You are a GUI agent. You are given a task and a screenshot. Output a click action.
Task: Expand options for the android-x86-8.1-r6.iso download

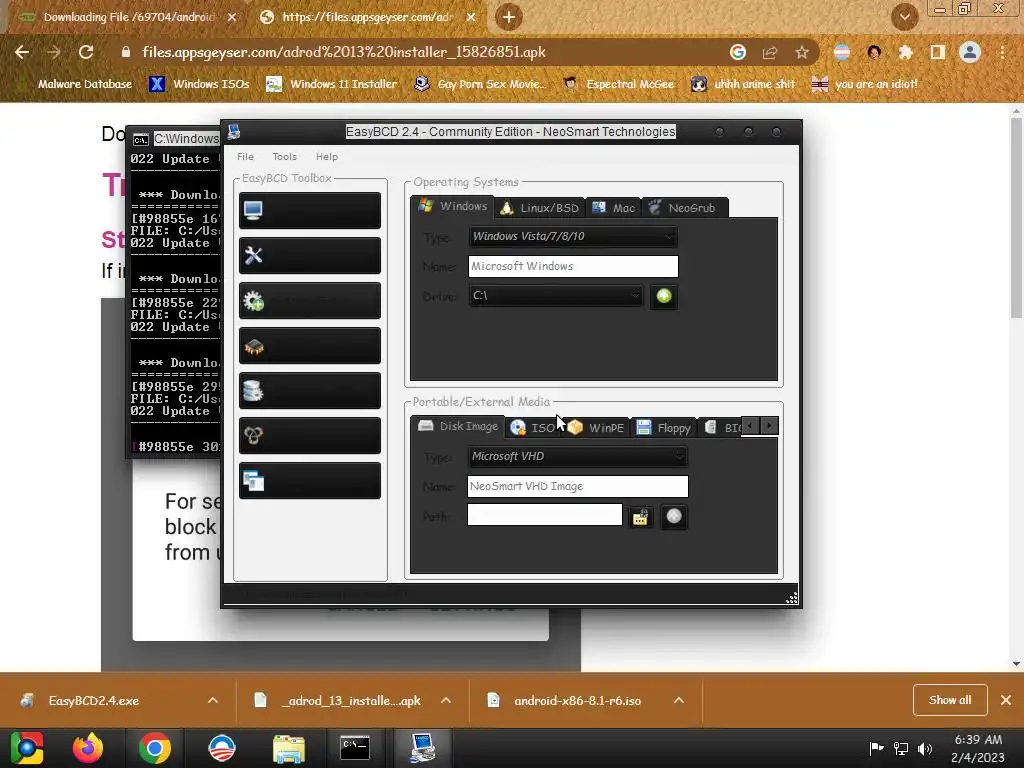tap(679, 700)
